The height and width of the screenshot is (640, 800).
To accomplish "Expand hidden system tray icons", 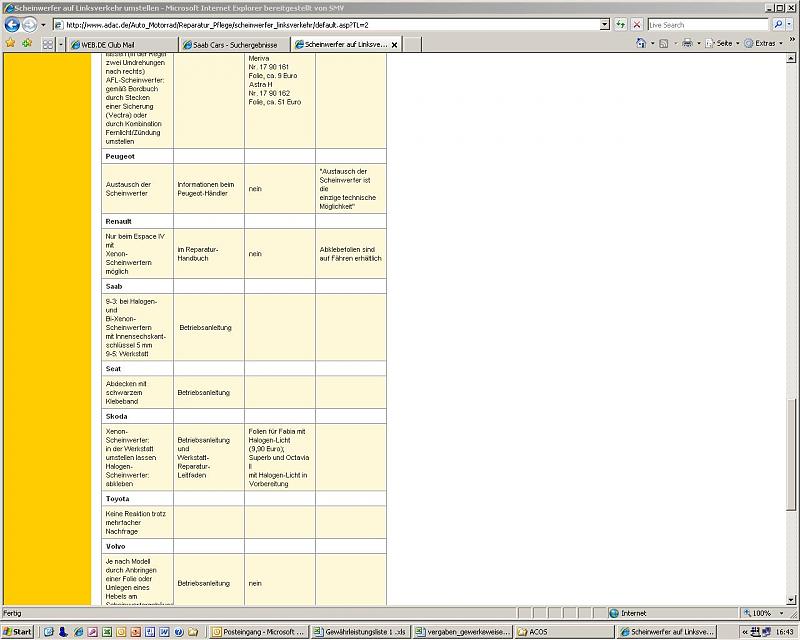I will 745,632.
